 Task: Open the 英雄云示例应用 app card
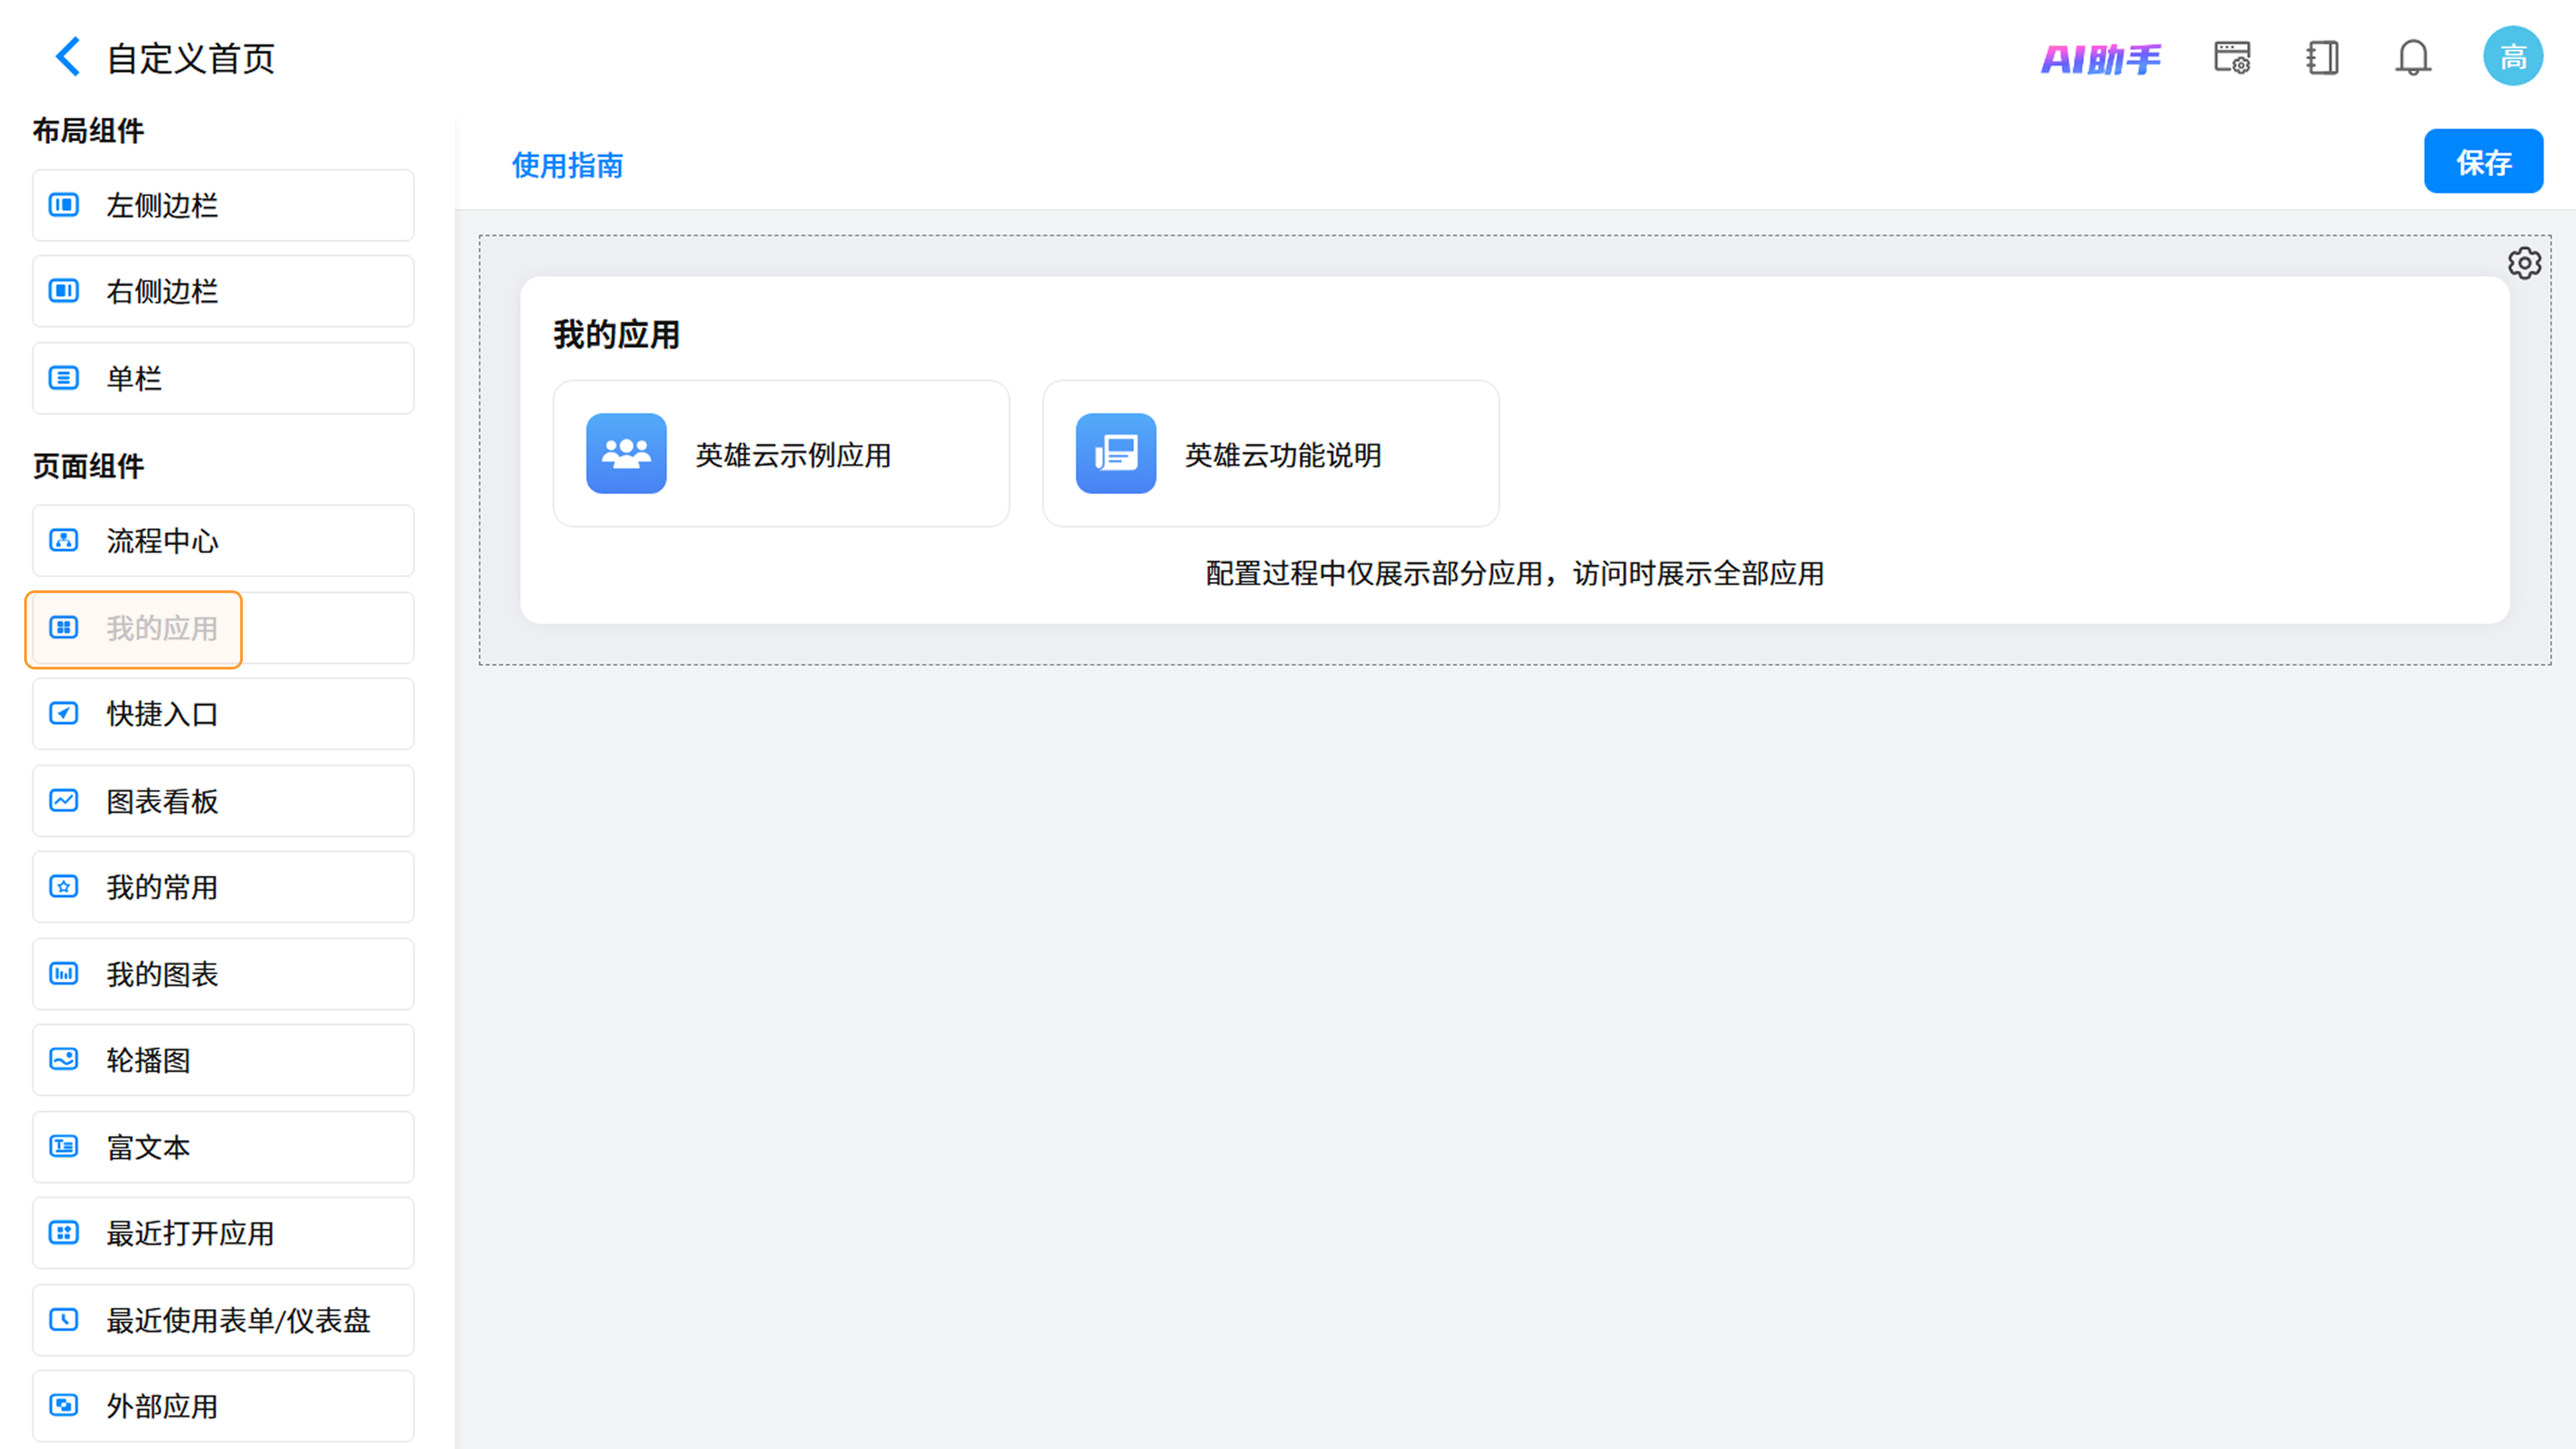tap(781, 454)
